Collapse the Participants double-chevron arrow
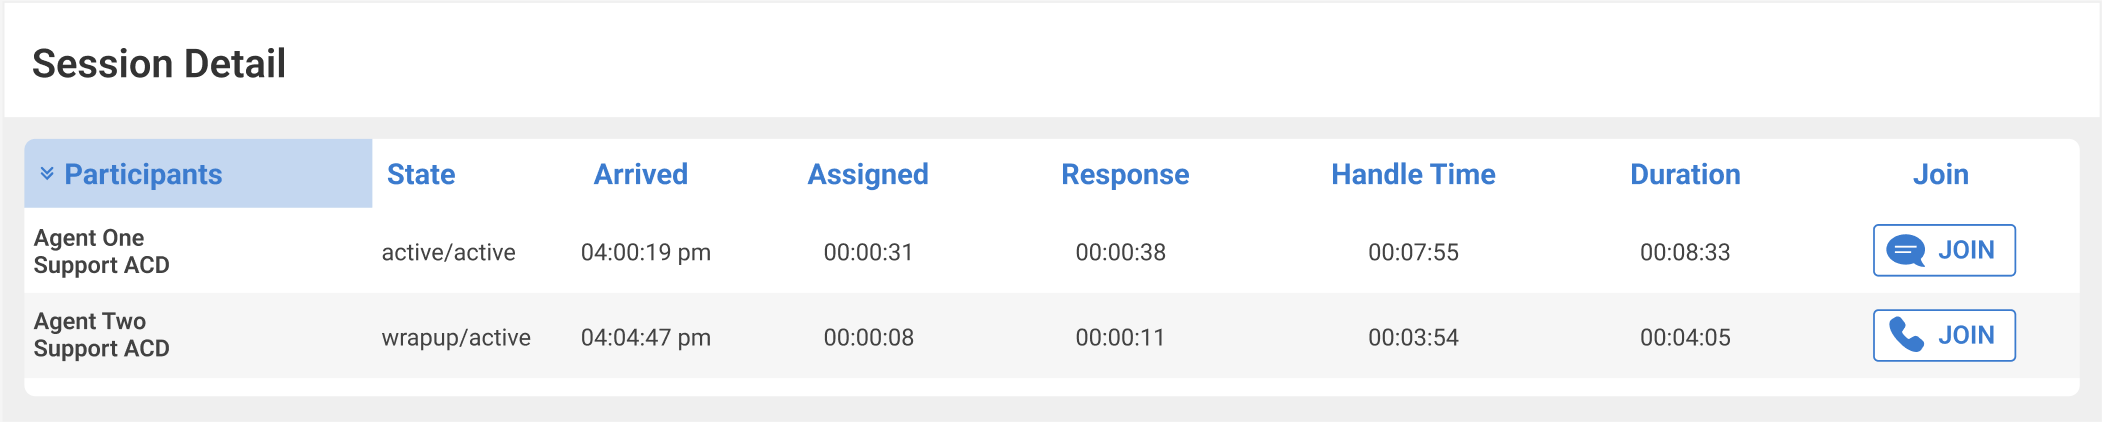Viewport: 2102px width, 422px height. tap(47, 174)
